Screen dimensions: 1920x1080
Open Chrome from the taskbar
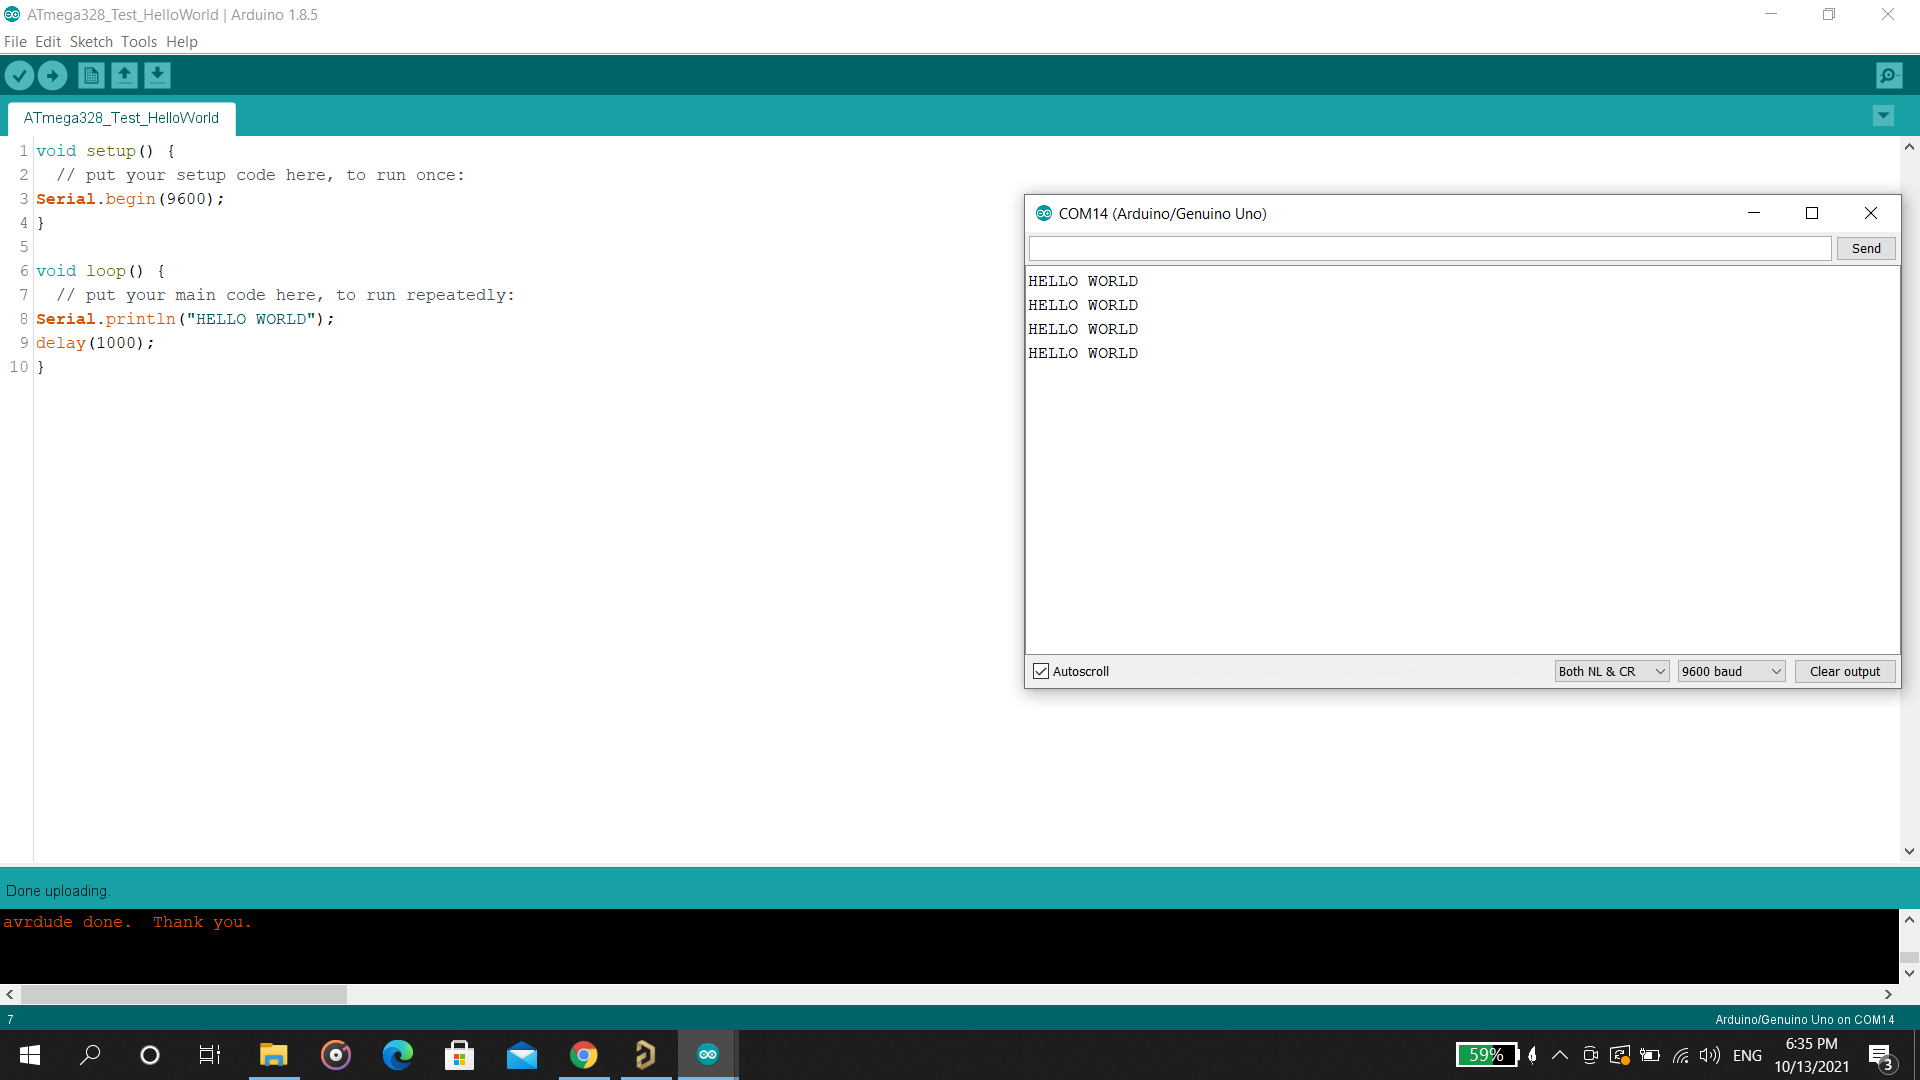pos(584,1055)
